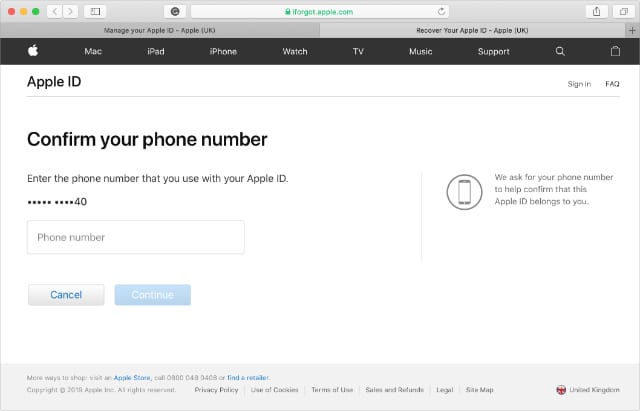
Task: Go forward with Safari forward arrow
Action: tap(70, 11)
